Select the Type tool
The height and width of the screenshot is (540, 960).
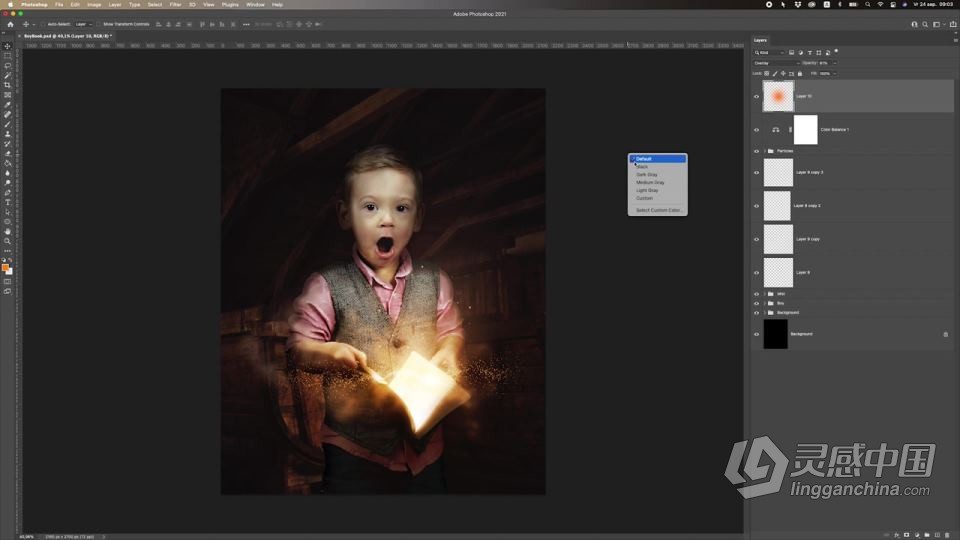click(x=7, y=203)
